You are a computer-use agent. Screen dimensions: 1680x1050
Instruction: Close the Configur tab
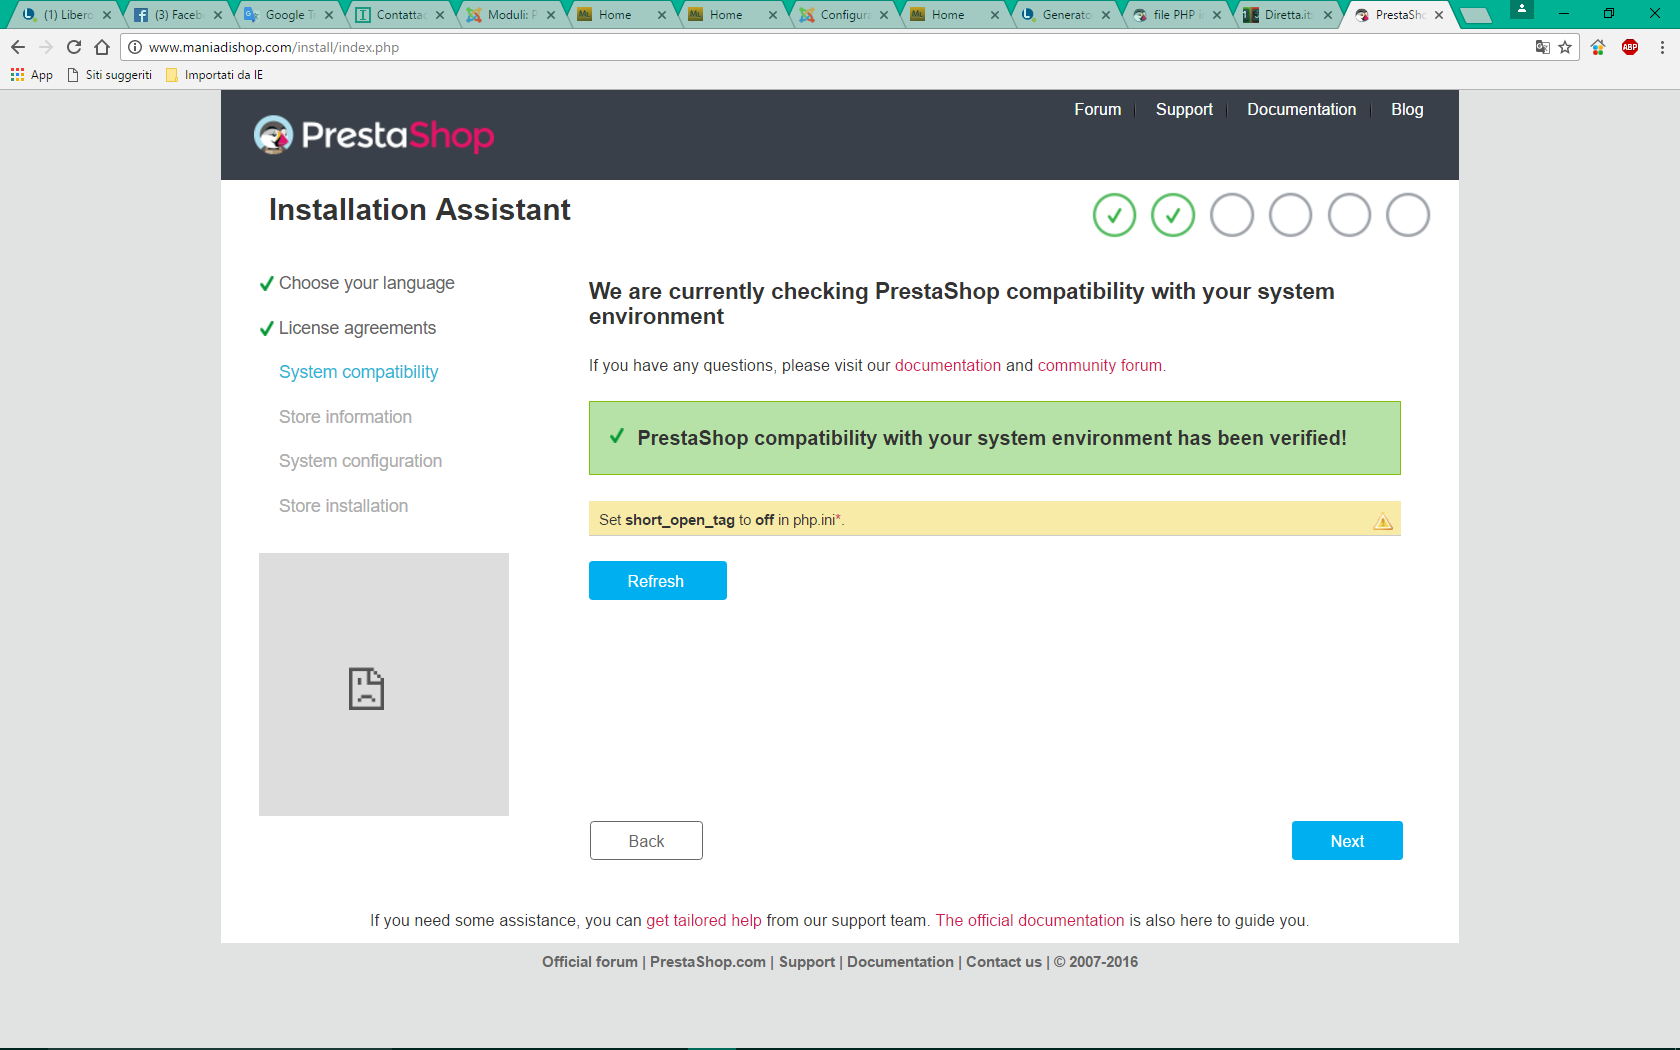884,15
